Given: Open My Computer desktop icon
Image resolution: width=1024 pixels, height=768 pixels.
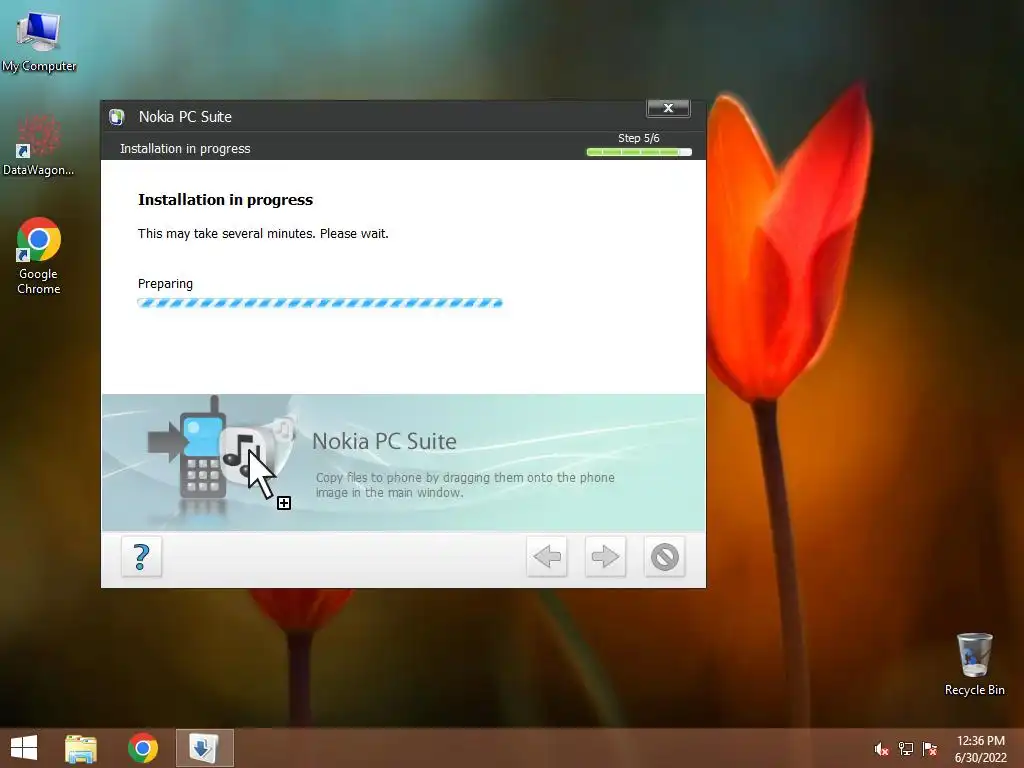Looking at the screenshot, I should 39,40.
